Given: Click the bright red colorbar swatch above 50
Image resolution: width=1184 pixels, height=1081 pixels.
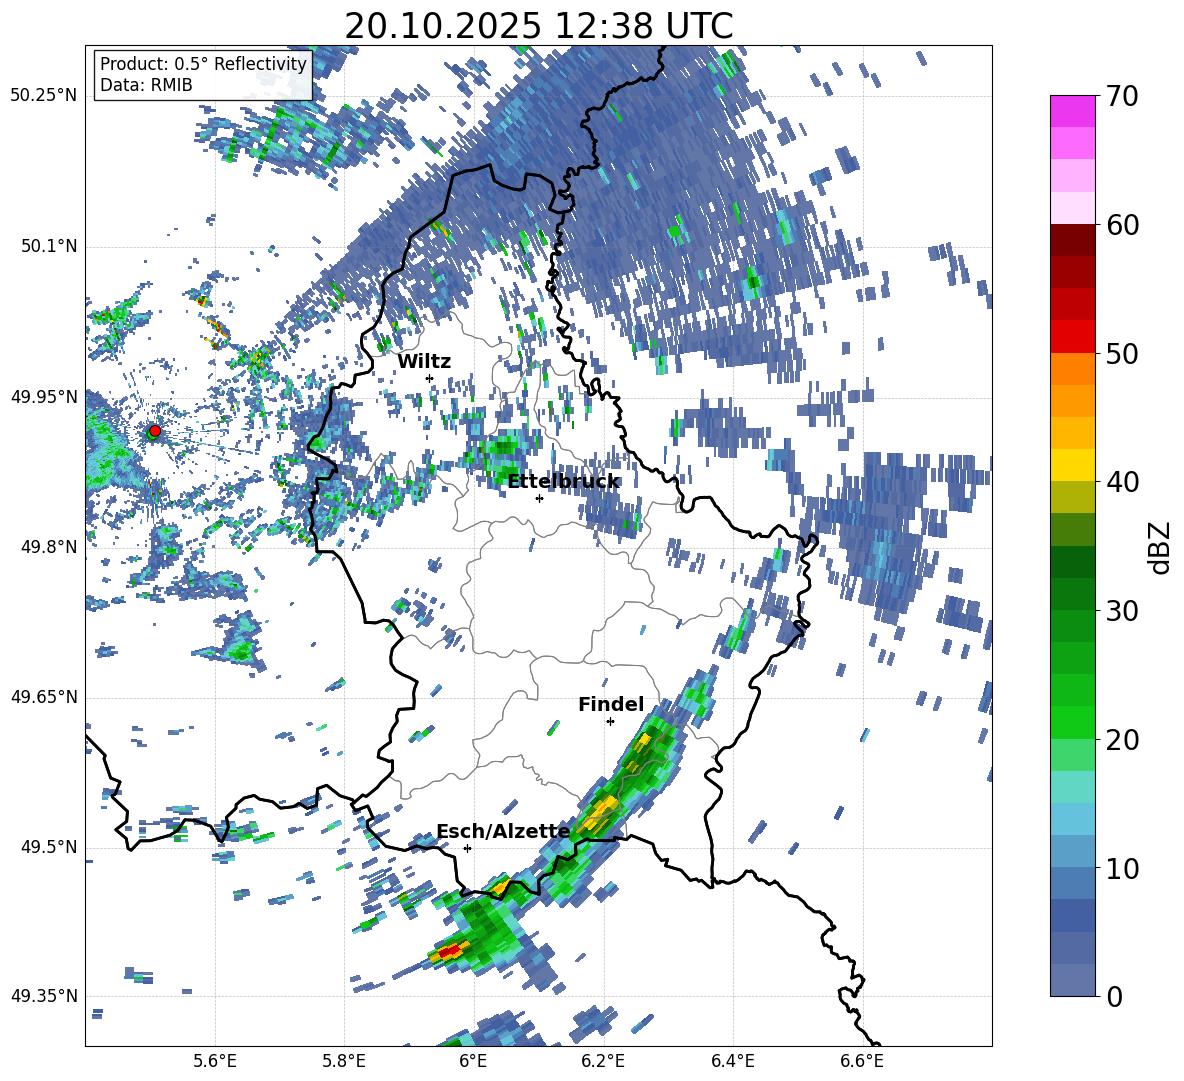Looking at the screenshot, I should (x=1073, y=337).
